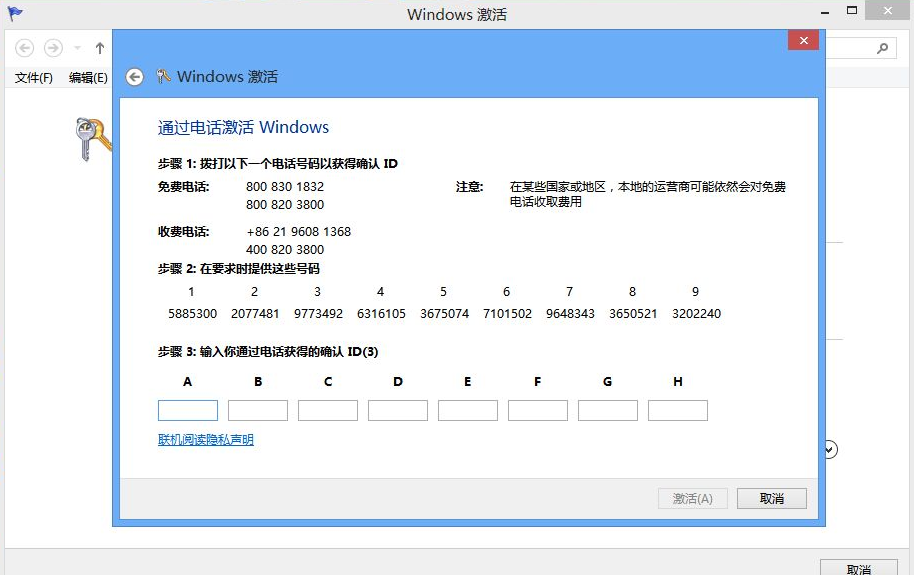The image size is (914, 575).
Task: Click the Windows 激活 icon in dialog header
Action: [x=164, y=77]
